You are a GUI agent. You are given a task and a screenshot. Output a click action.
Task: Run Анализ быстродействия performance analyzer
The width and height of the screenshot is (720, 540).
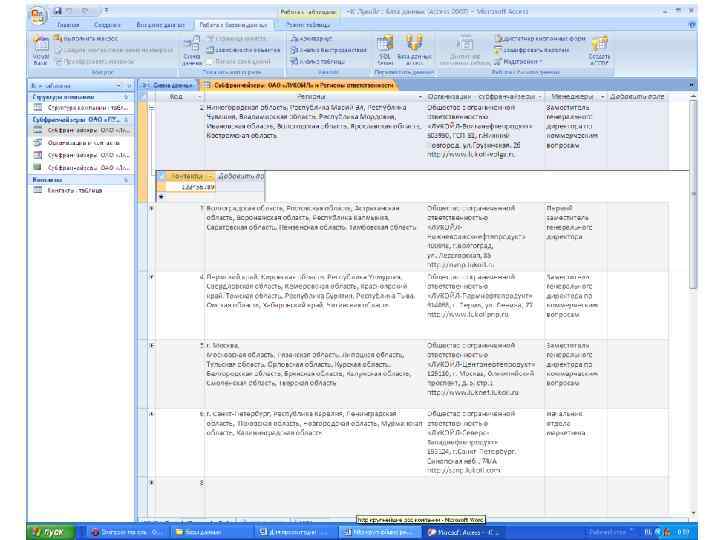tap(328, 50)
